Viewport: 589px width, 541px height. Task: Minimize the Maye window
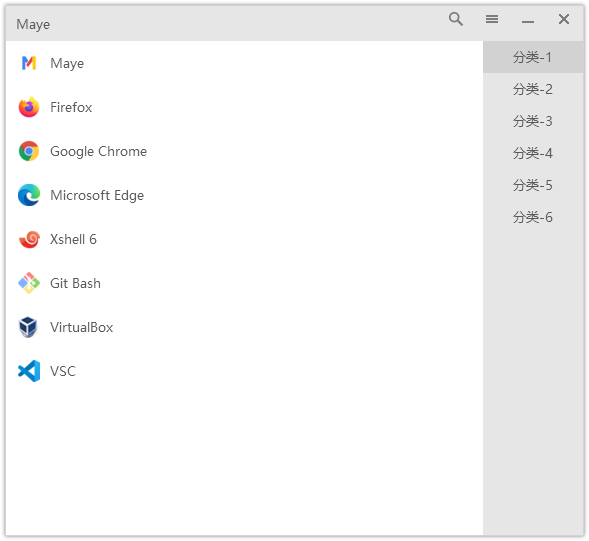tap(528, 20)
